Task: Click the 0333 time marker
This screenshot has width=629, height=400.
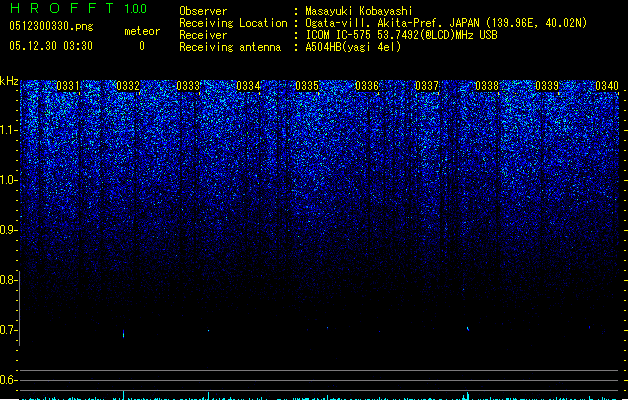Action: click(188, 85)
